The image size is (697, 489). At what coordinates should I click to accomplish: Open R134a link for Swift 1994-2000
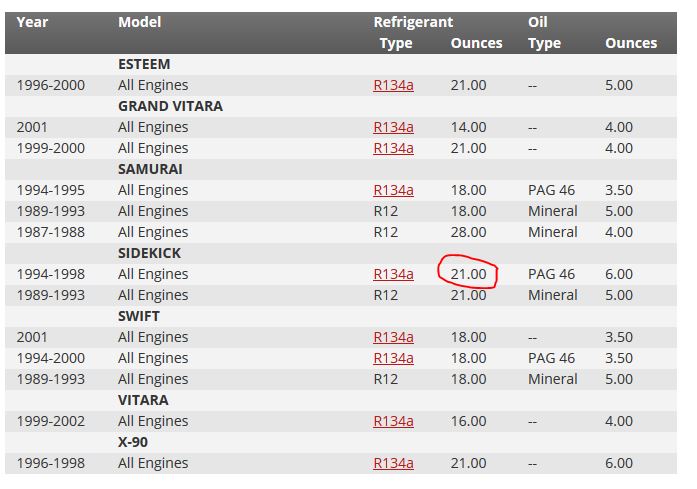393,358
